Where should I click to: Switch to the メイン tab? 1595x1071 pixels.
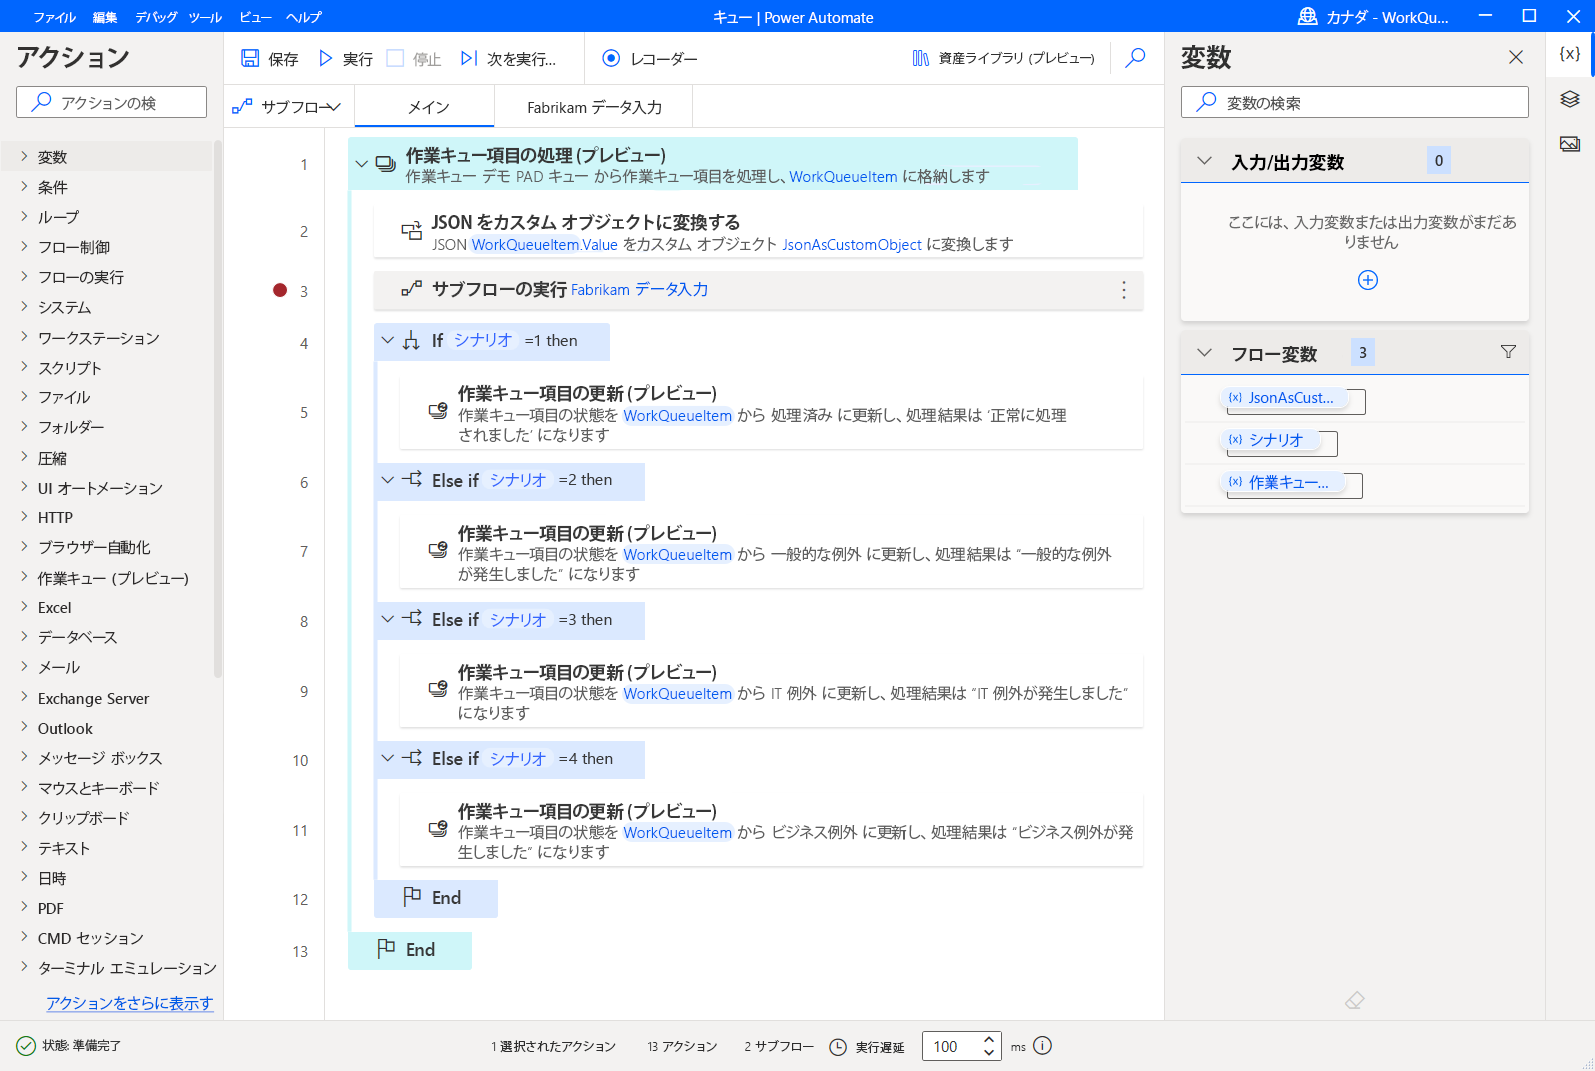425,107
